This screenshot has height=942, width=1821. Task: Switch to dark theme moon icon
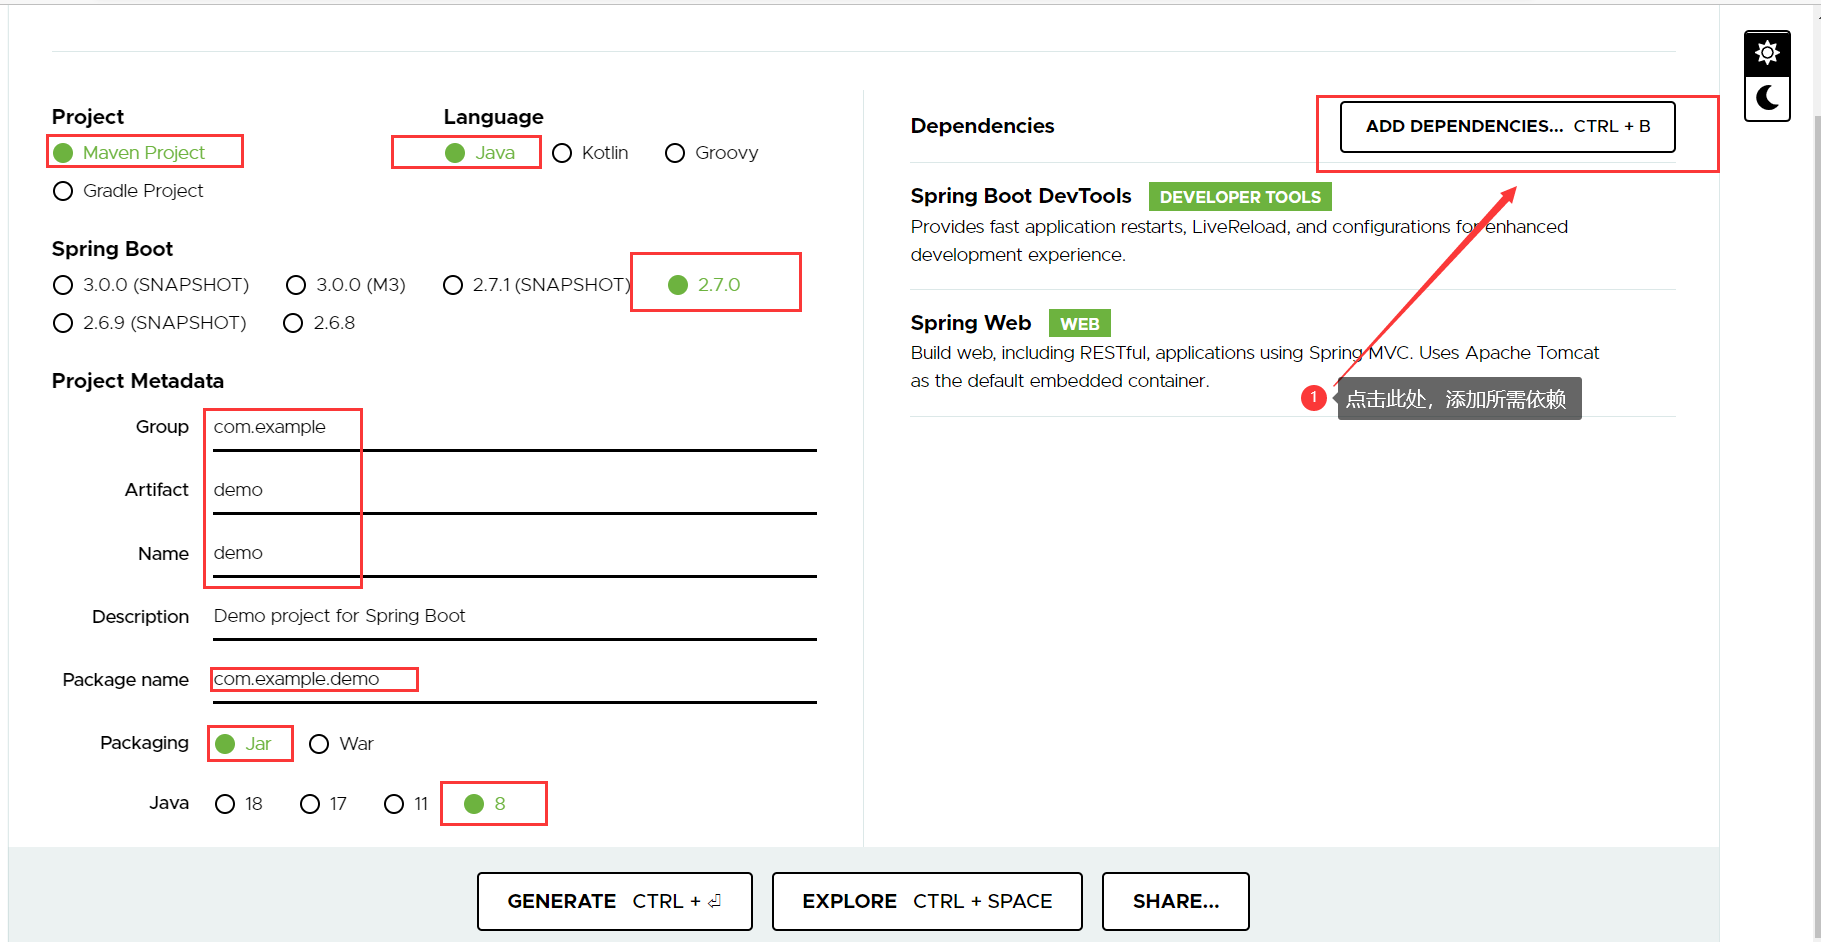(x=1767, y=98)
